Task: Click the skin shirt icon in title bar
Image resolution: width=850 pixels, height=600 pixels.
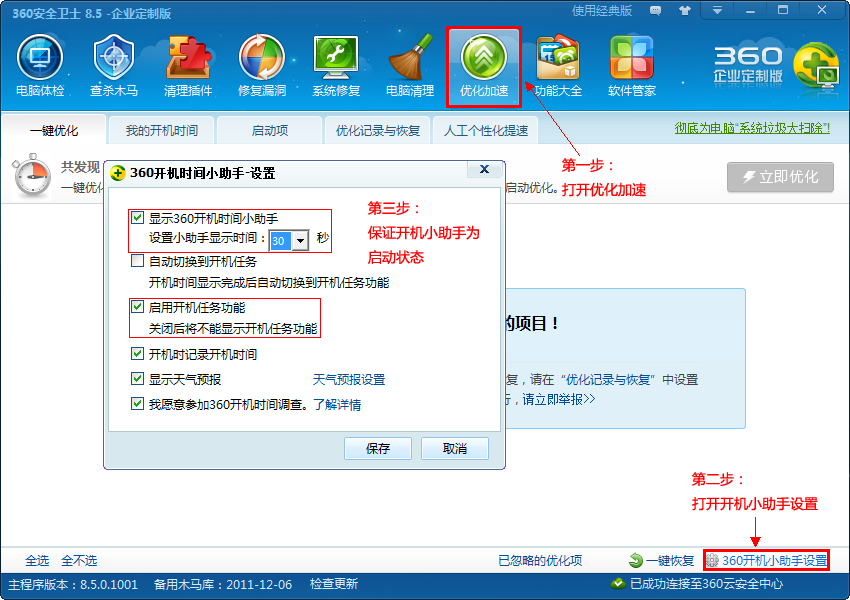Action: coord(685,11)
